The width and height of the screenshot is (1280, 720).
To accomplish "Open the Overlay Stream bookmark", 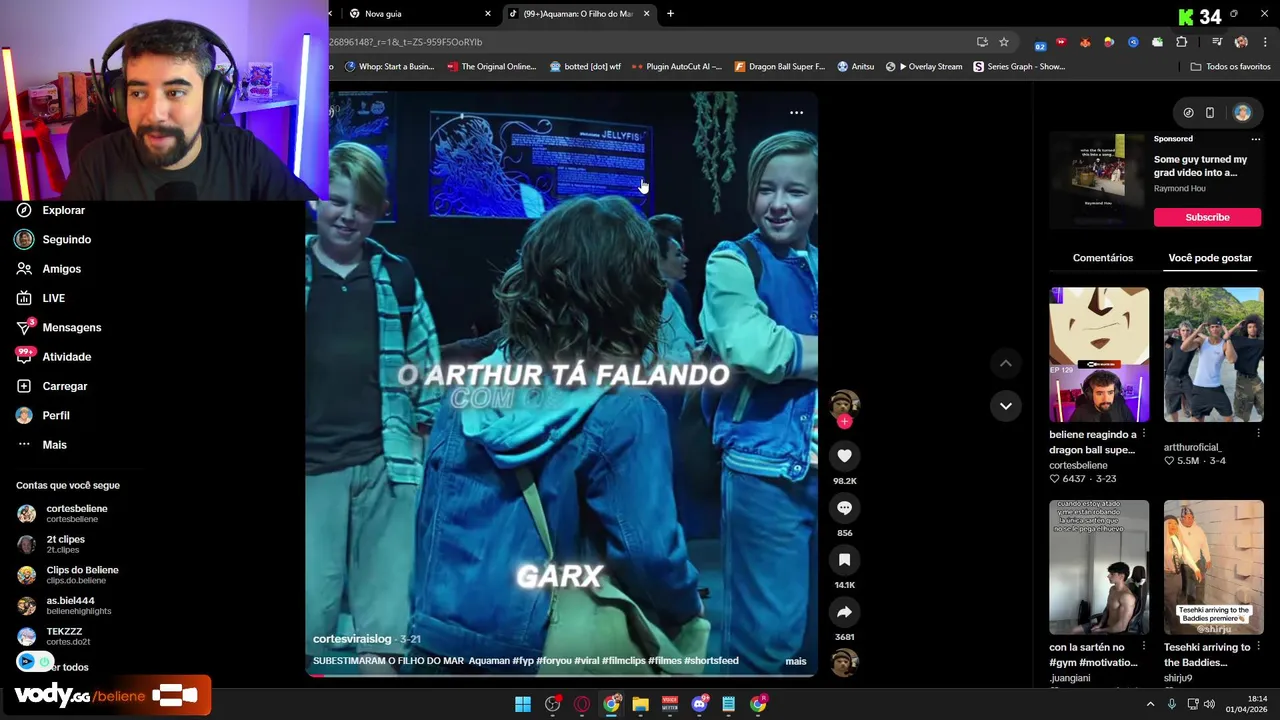I will click(x=923, y=67).
